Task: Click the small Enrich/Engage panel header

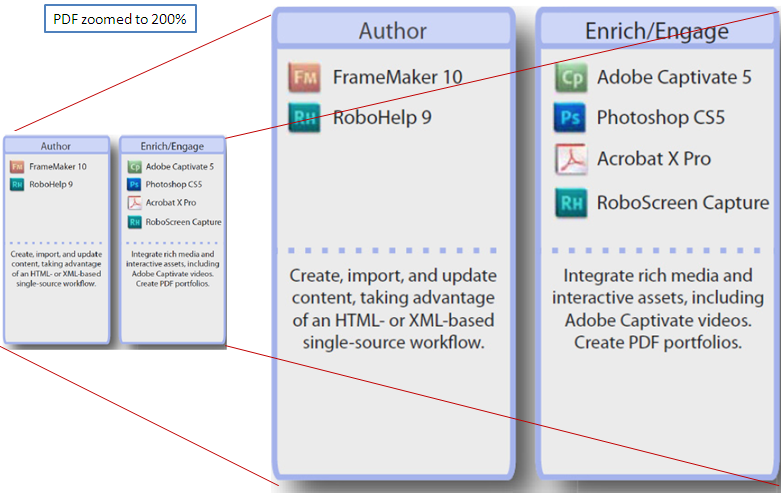Action: coord(173,146)
